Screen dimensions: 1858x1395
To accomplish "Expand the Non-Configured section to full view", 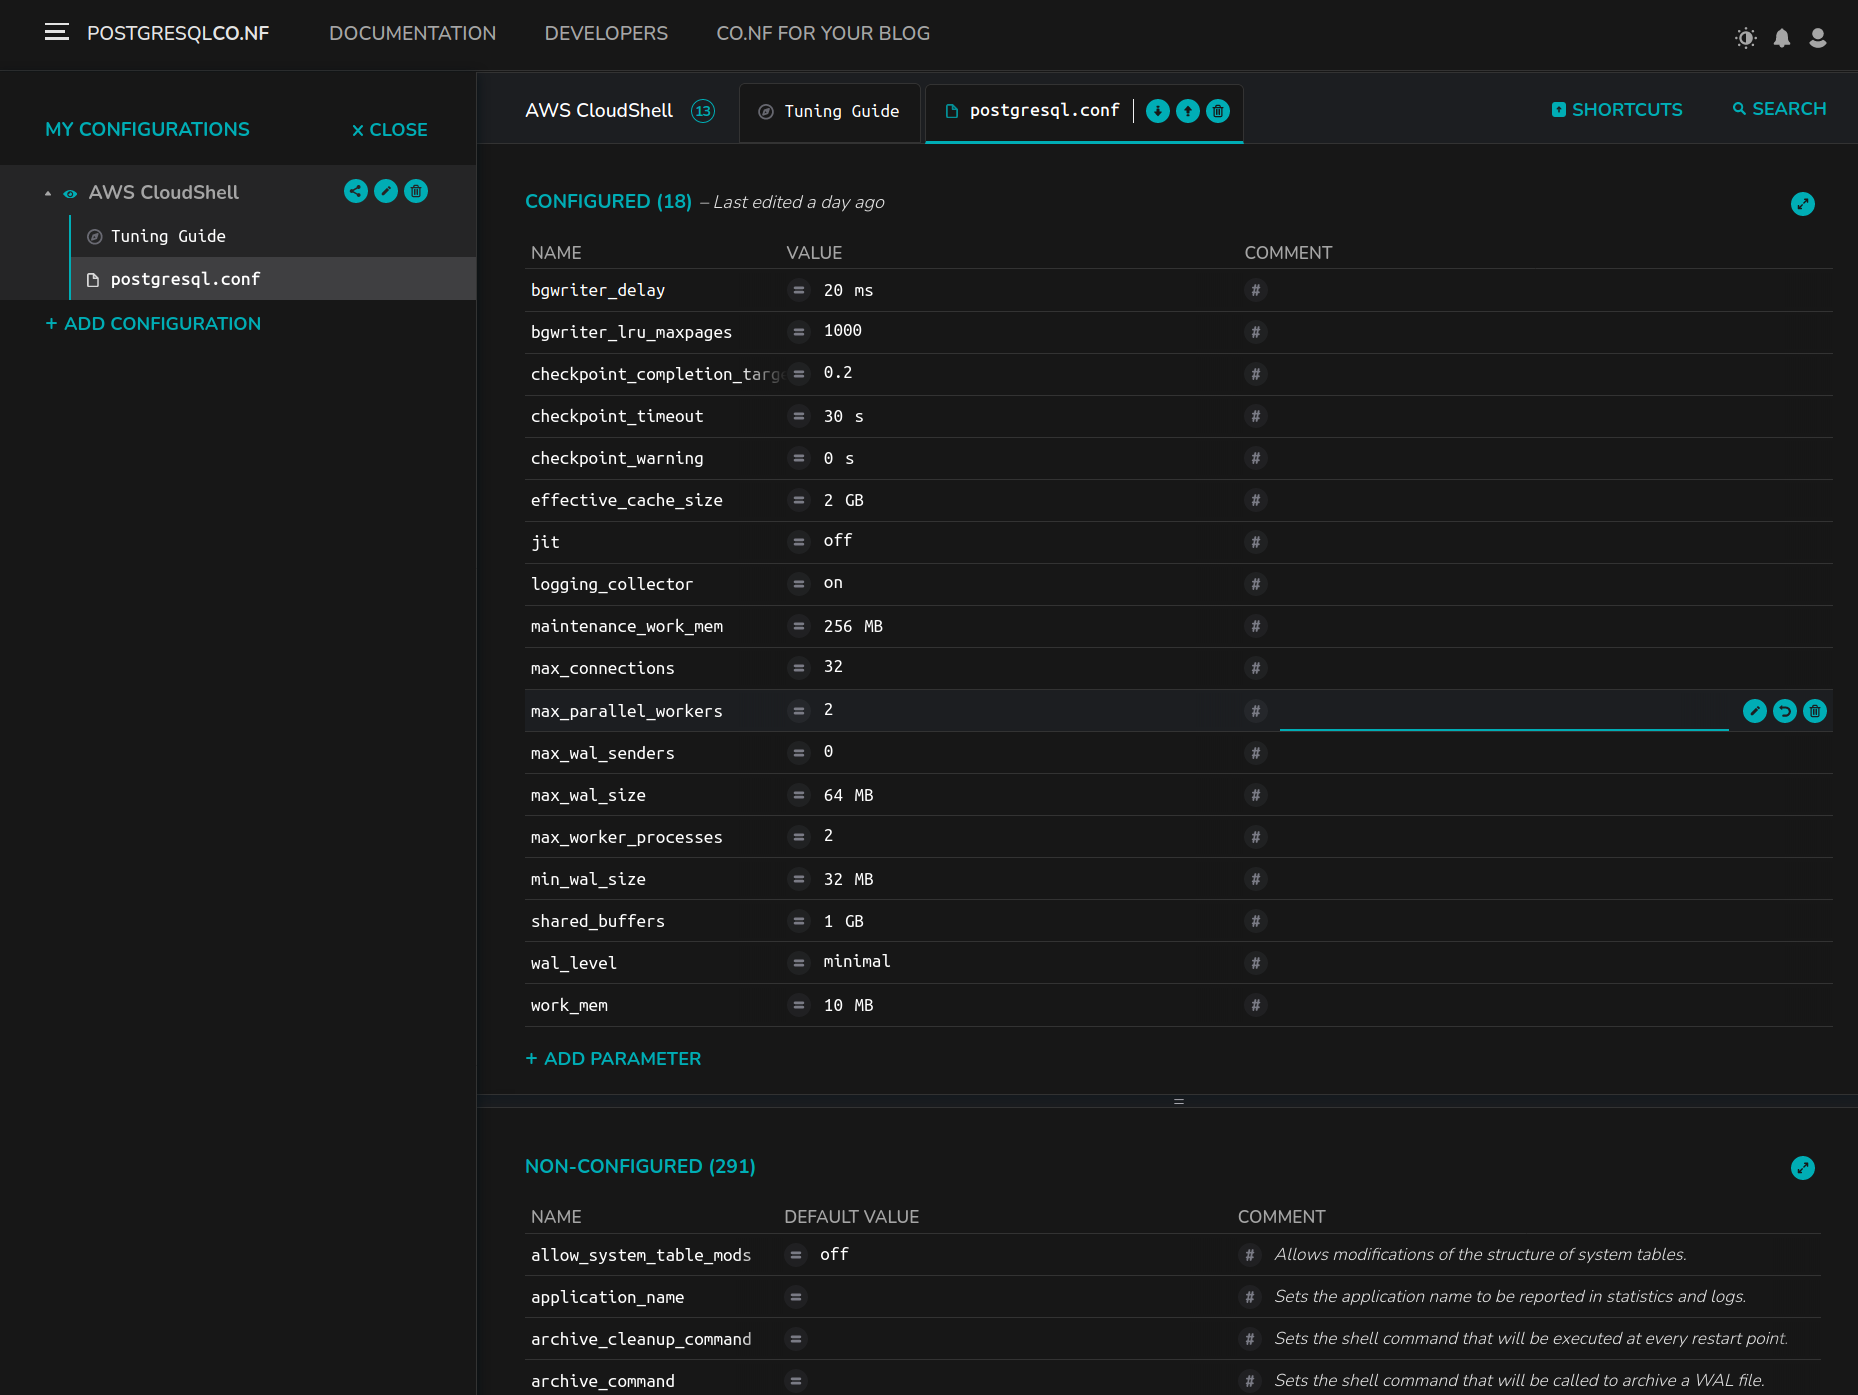I will coord(1802,1168).
